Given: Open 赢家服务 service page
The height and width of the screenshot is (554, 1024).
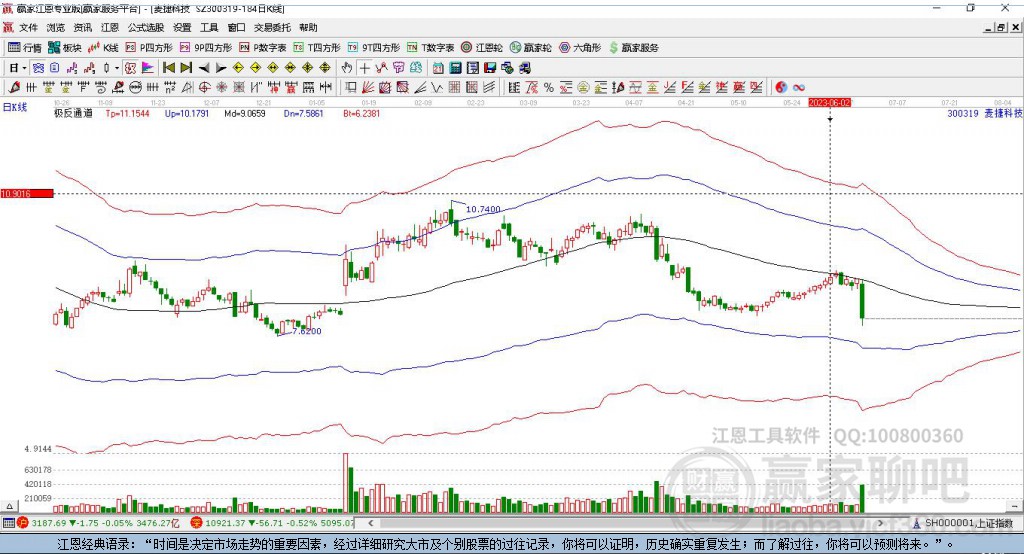Looking at the screenshot, I should [x=633, y=48].
